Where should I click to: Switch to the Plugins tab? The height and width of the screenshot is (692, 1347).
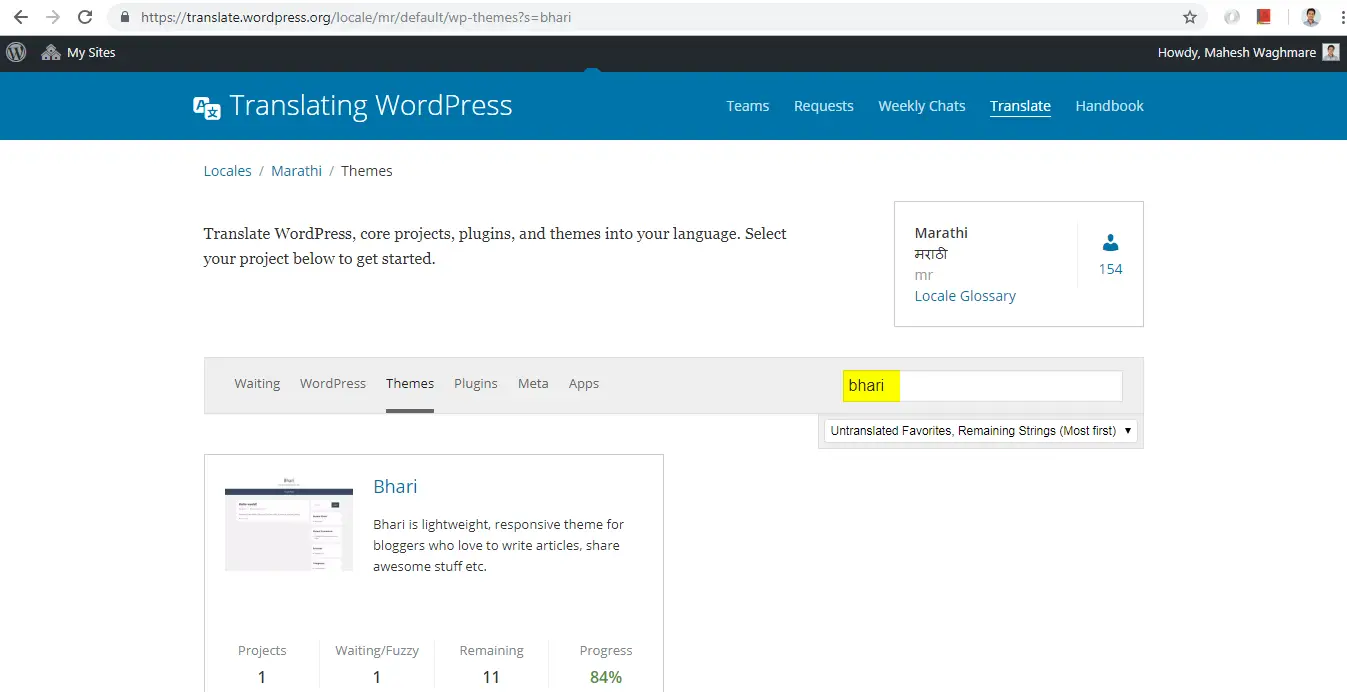476,384
